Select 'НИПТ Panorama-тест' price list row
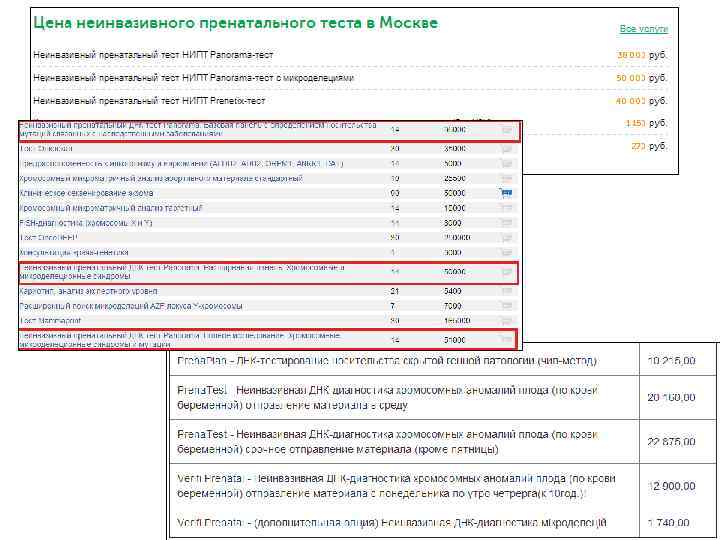Viewport: 720px width, 540px height. coord(350,55)
